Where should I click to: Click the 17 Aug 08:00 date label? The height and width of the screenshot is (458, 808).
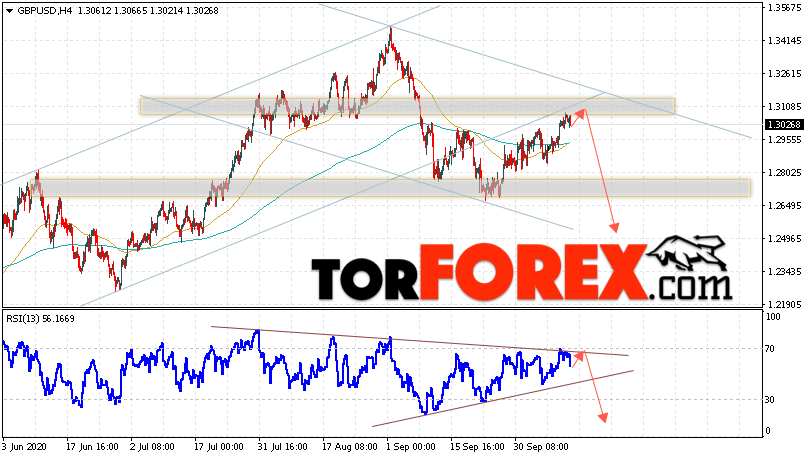click(x=349, y=447)
